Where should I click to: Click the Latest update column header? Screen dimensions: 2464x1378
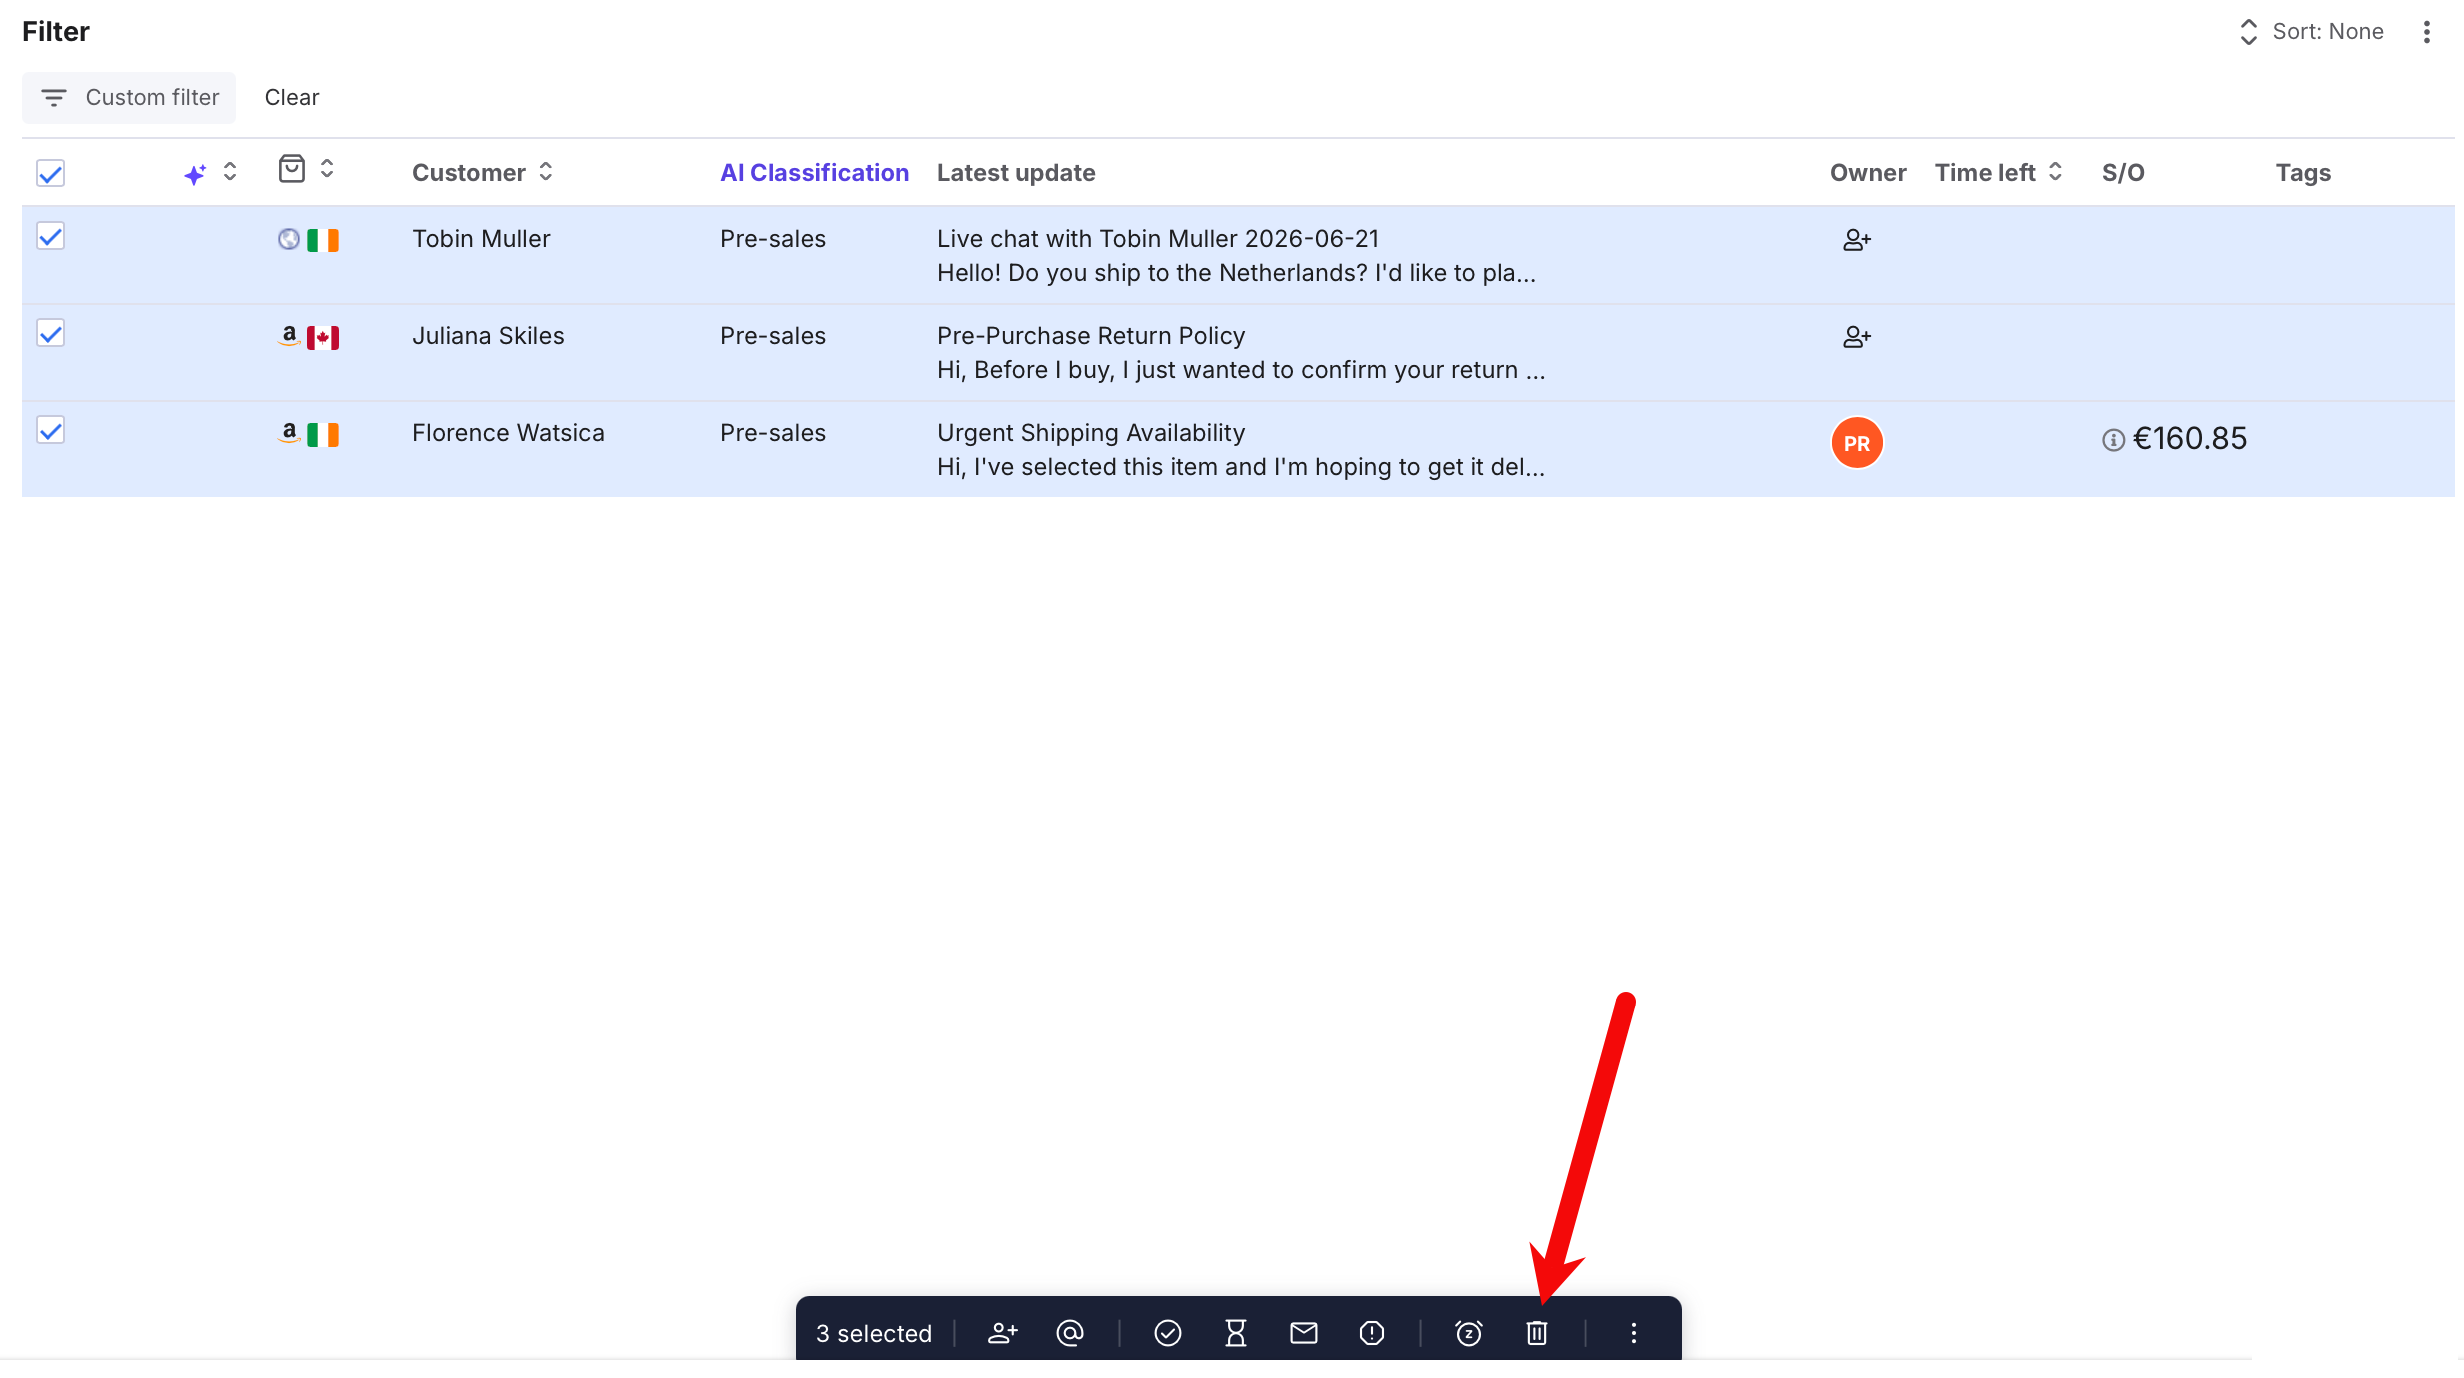click(x=1016, y=173)
